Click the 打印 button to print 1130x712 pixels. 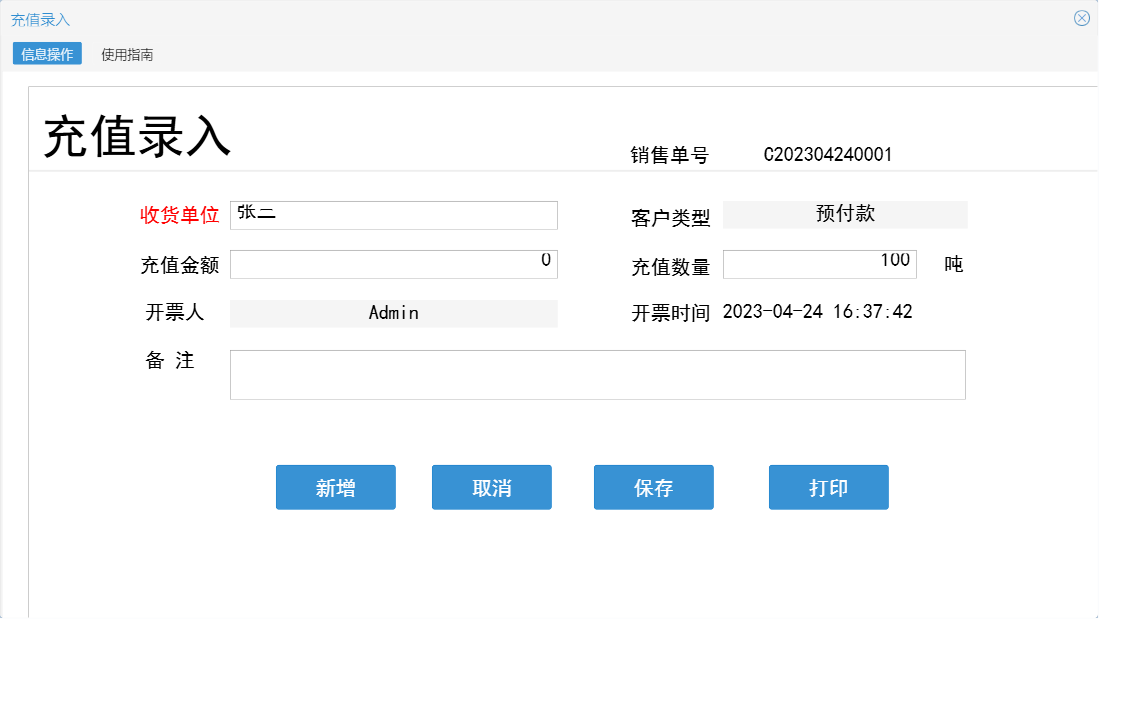click(828, 487)
